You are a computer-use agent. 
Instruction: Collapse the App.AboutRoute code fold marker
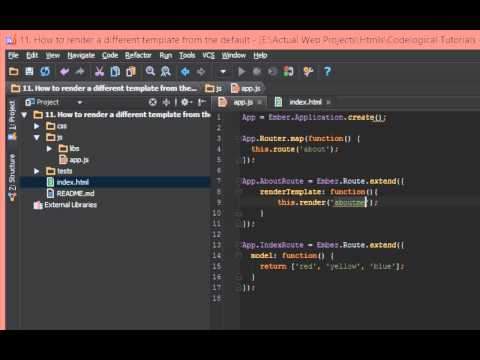pos(239,181)
